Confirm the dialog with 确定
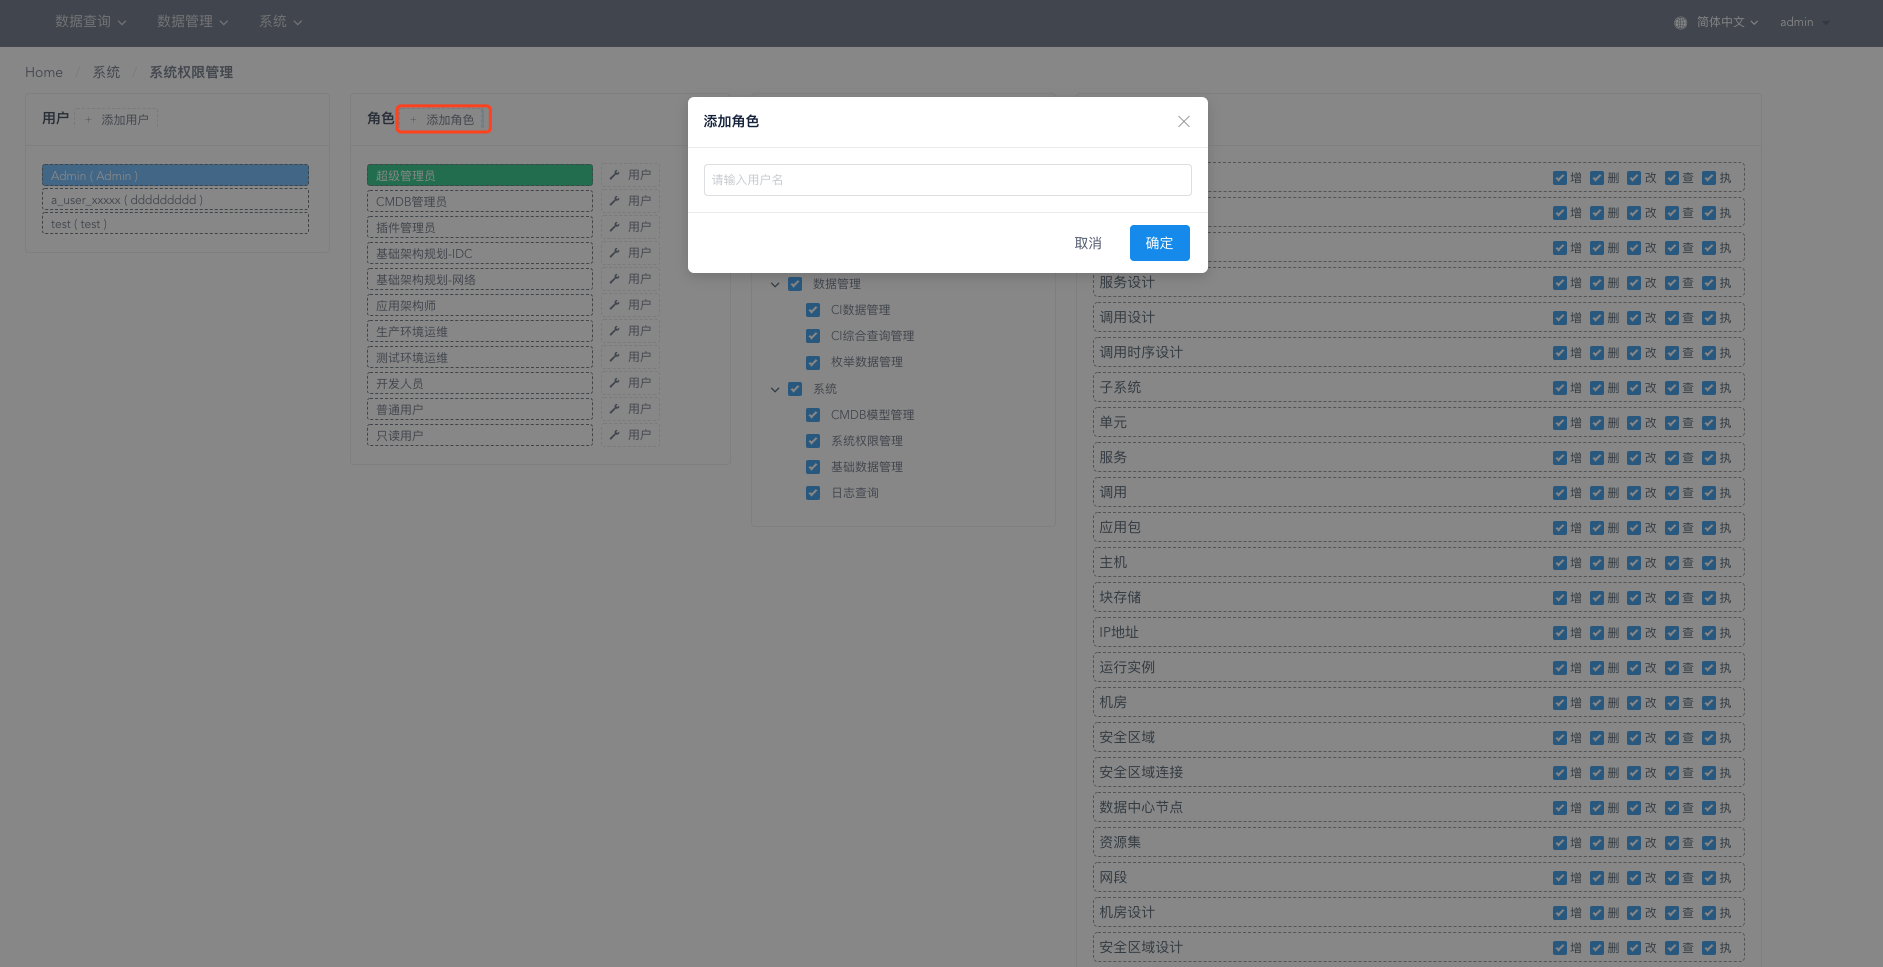The width and height of the screenshot is (1883, 967). pyautogui.click(x=1159, y=243)
